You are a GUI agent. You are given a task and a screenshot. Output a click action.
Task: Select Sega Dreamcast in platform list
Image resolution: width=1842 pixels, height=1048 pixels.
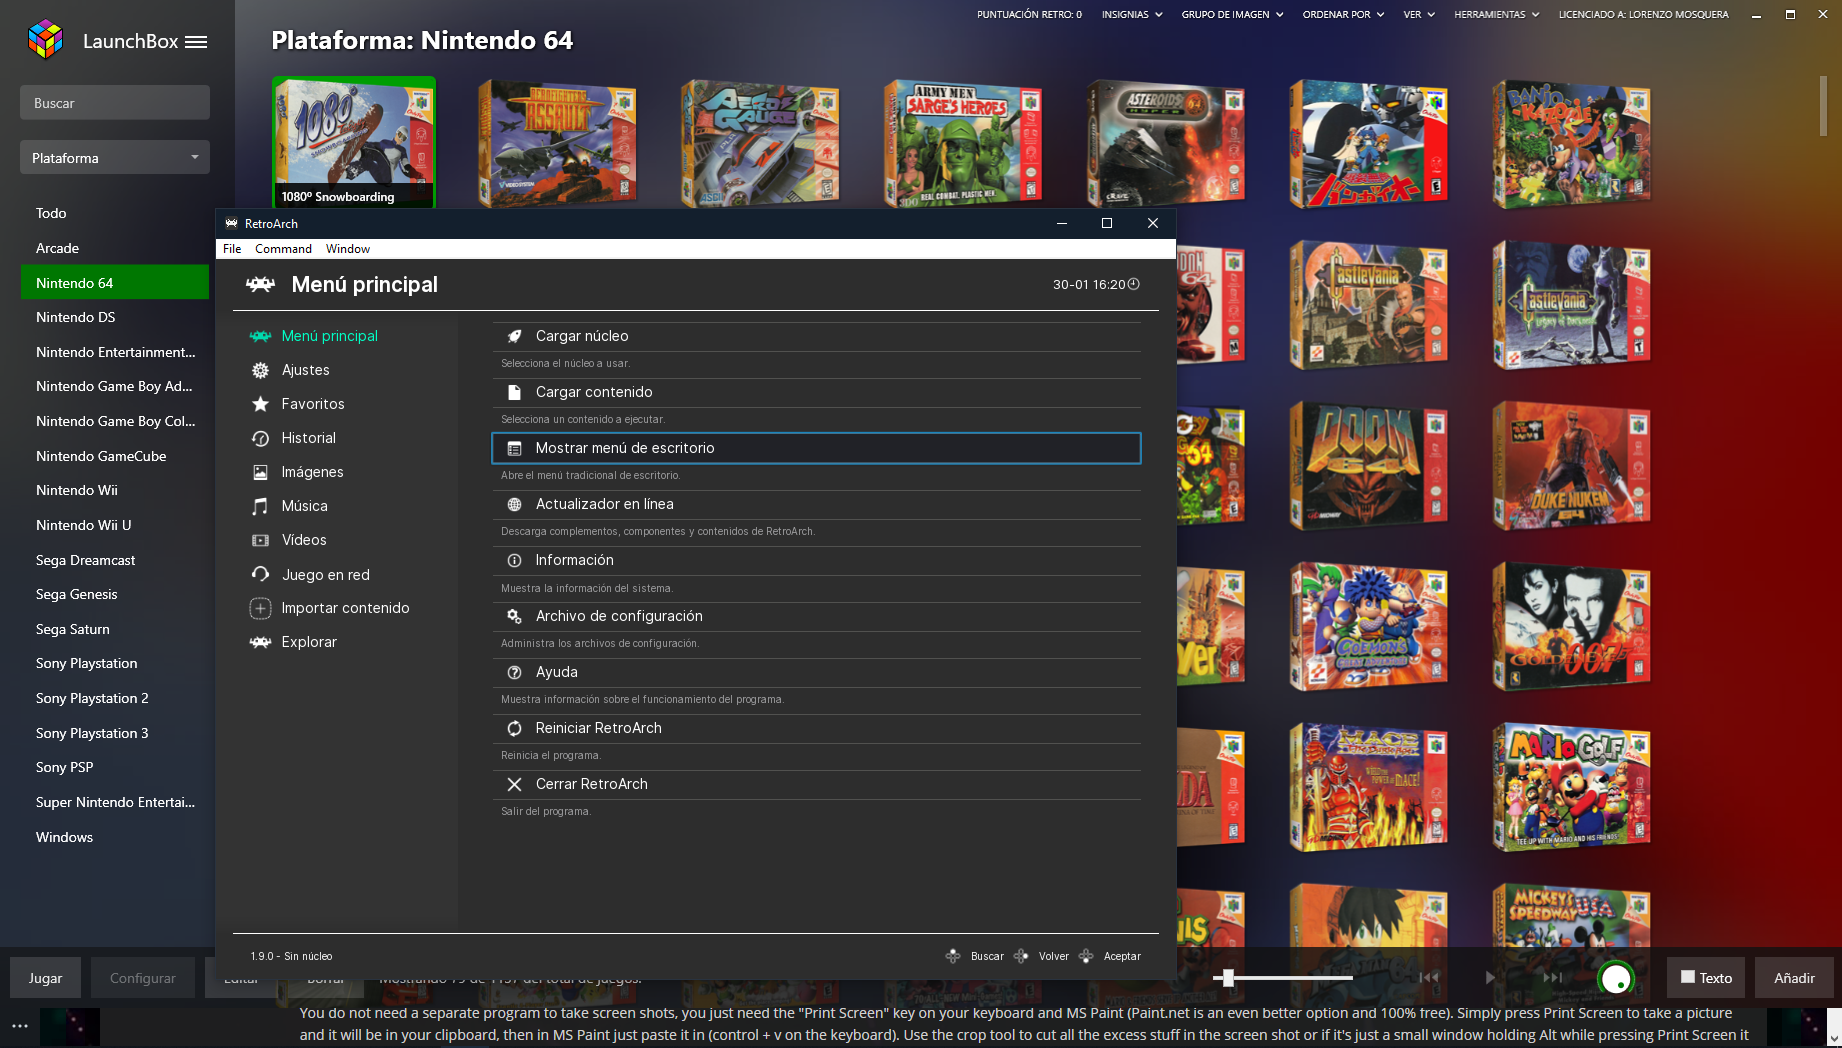click(115, 560)
